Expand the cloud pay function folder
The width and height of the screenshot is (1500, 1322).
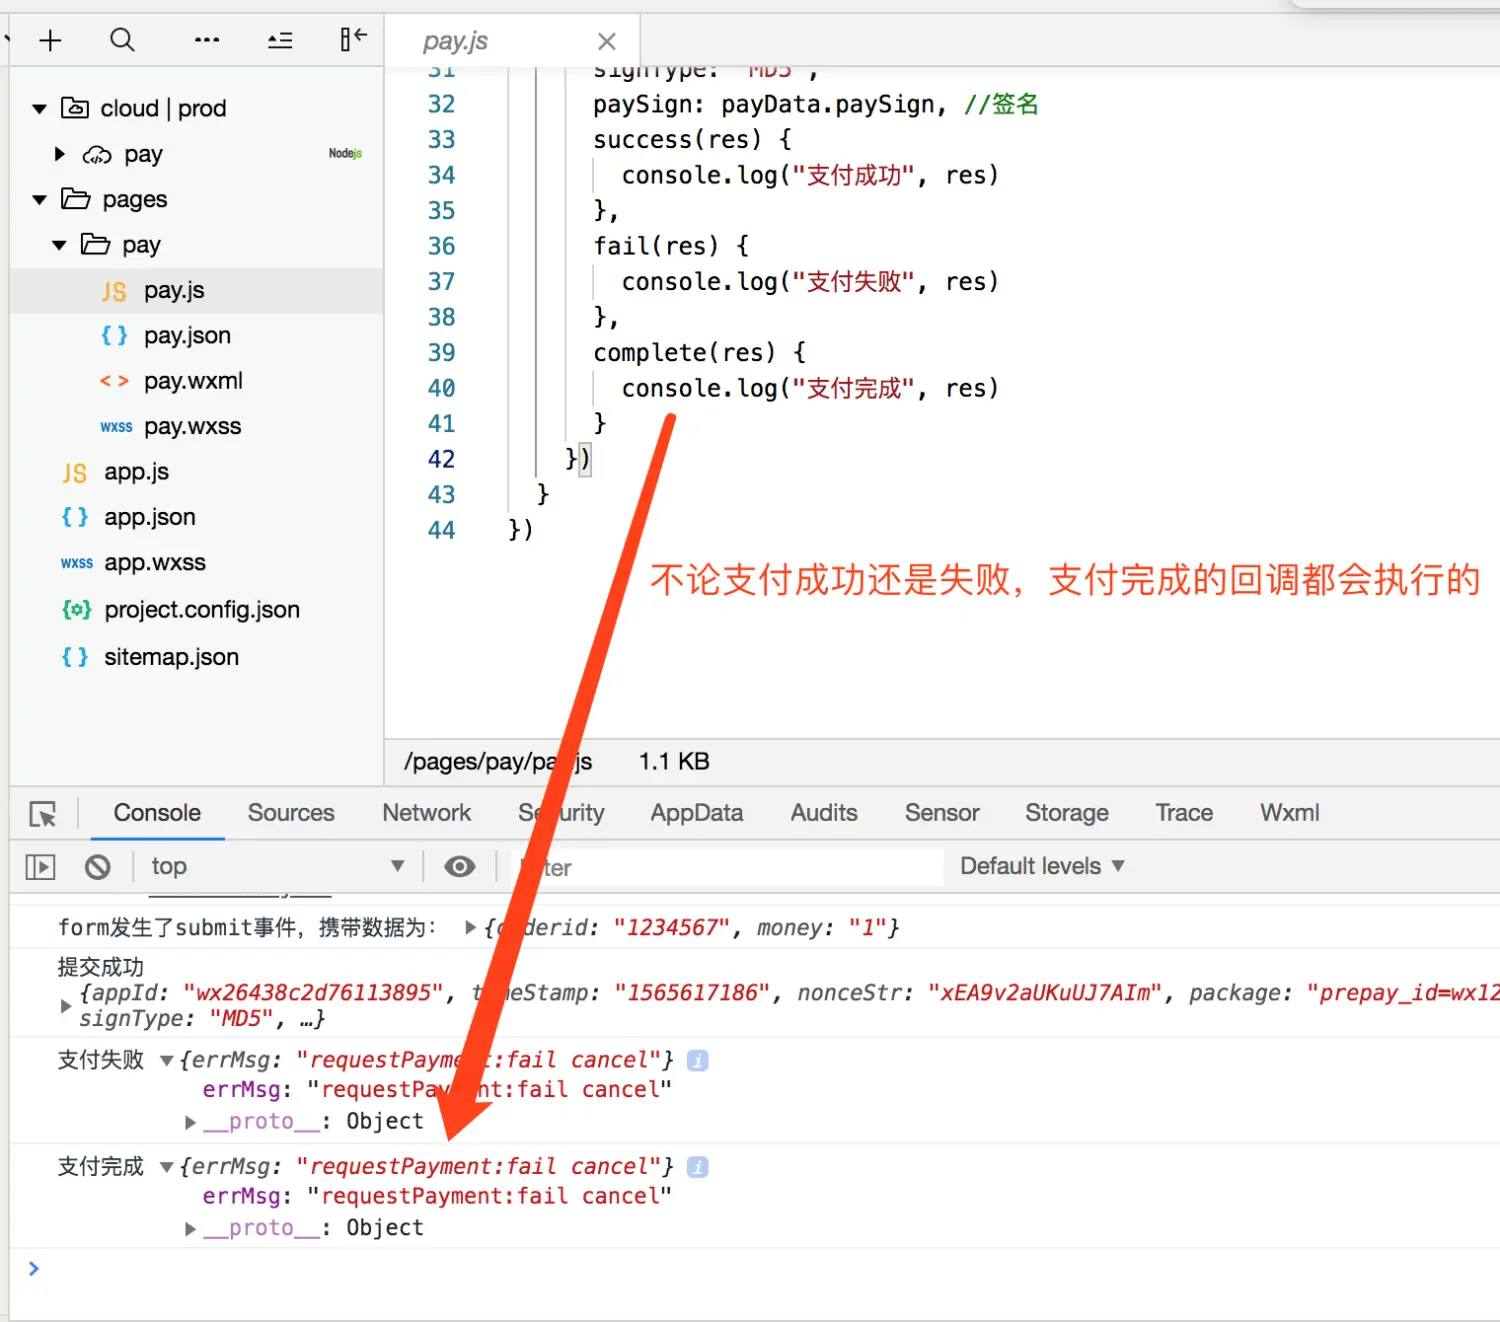click(59, 154)
